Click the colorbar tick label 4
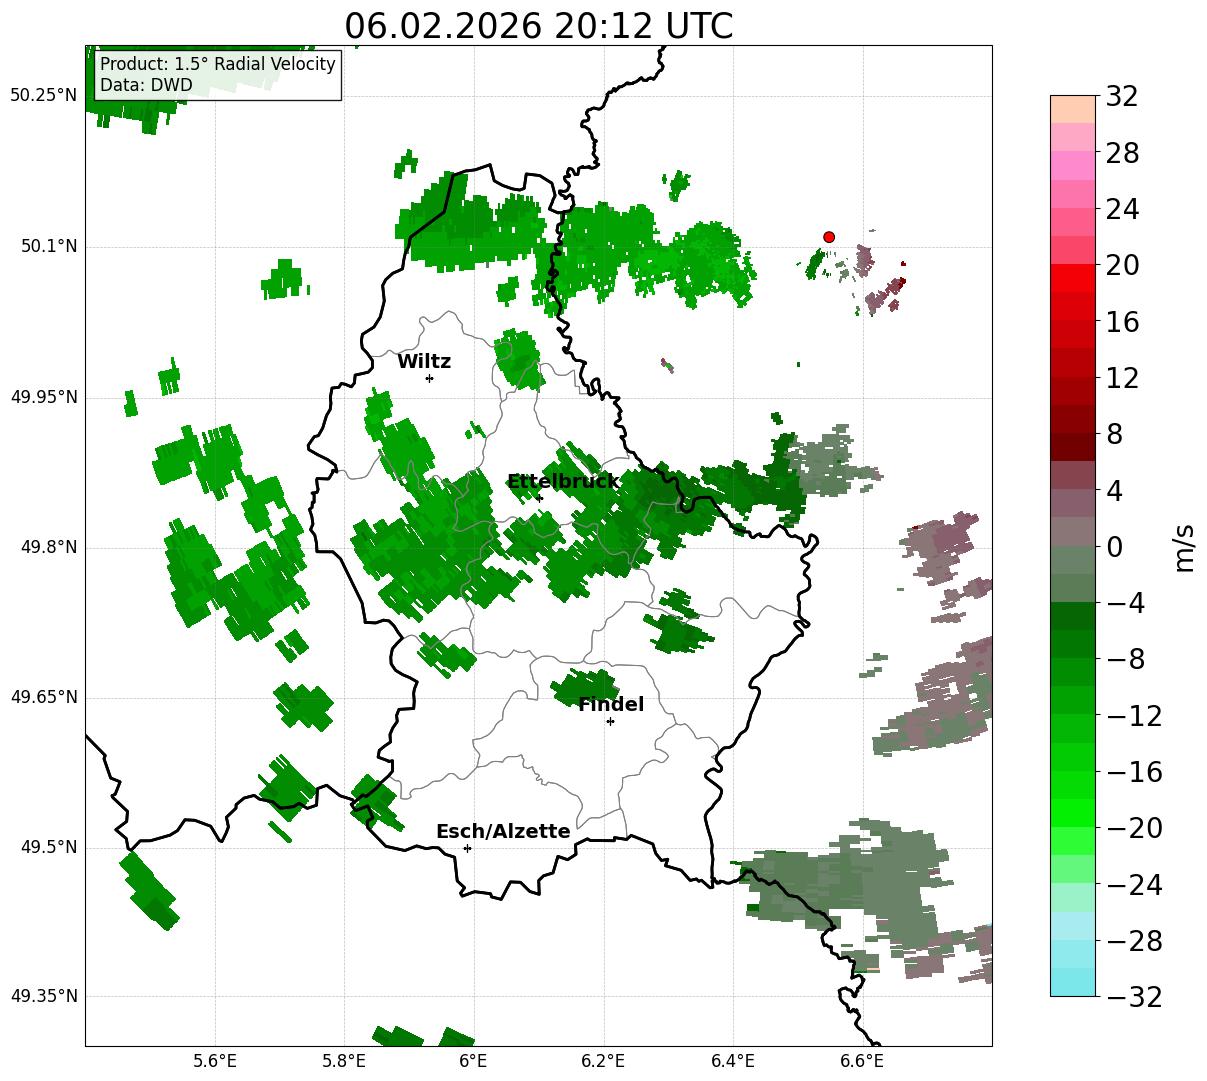 1114,491
